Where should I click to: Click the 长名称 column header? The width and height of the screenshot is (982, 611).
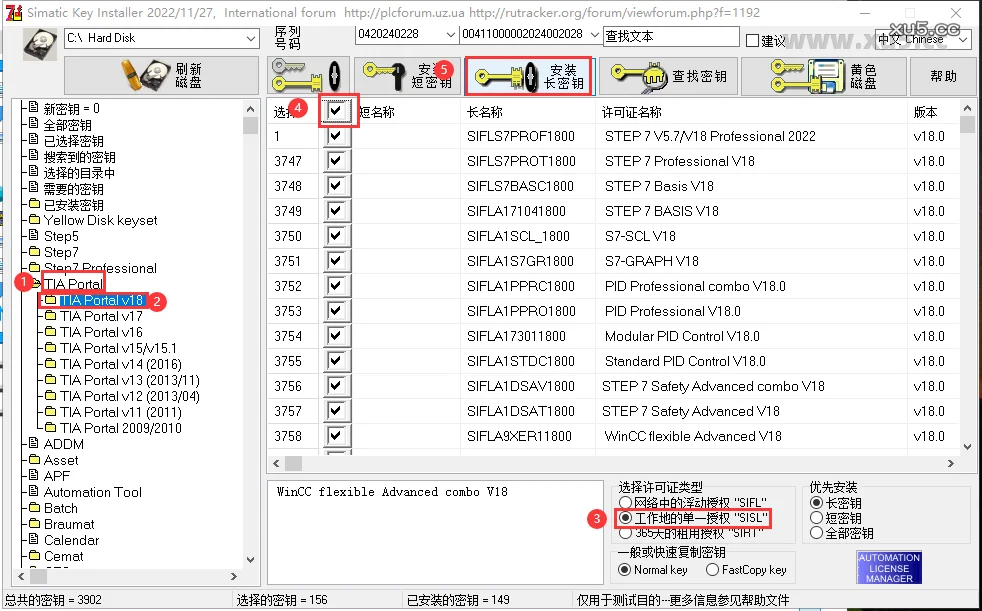pos(485,112)
